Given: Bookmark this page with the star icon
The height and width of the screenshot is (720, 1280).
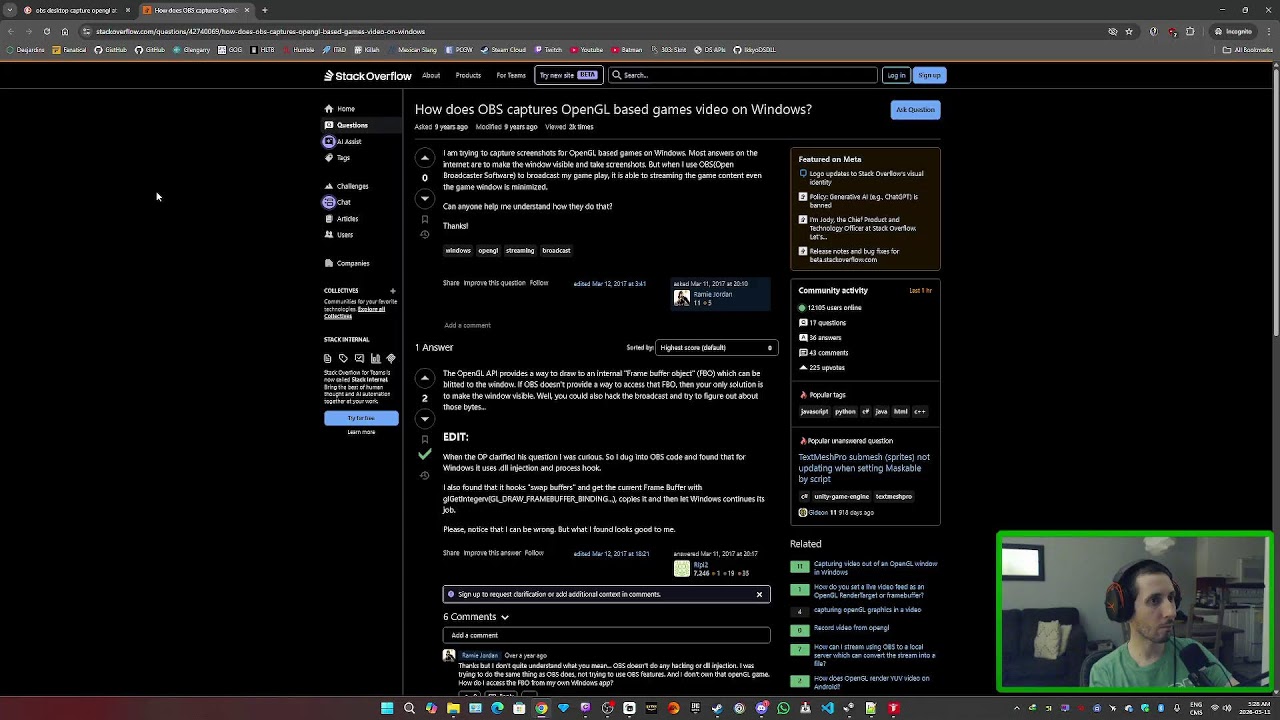Looking at the screenshot, I should 1129,31.
